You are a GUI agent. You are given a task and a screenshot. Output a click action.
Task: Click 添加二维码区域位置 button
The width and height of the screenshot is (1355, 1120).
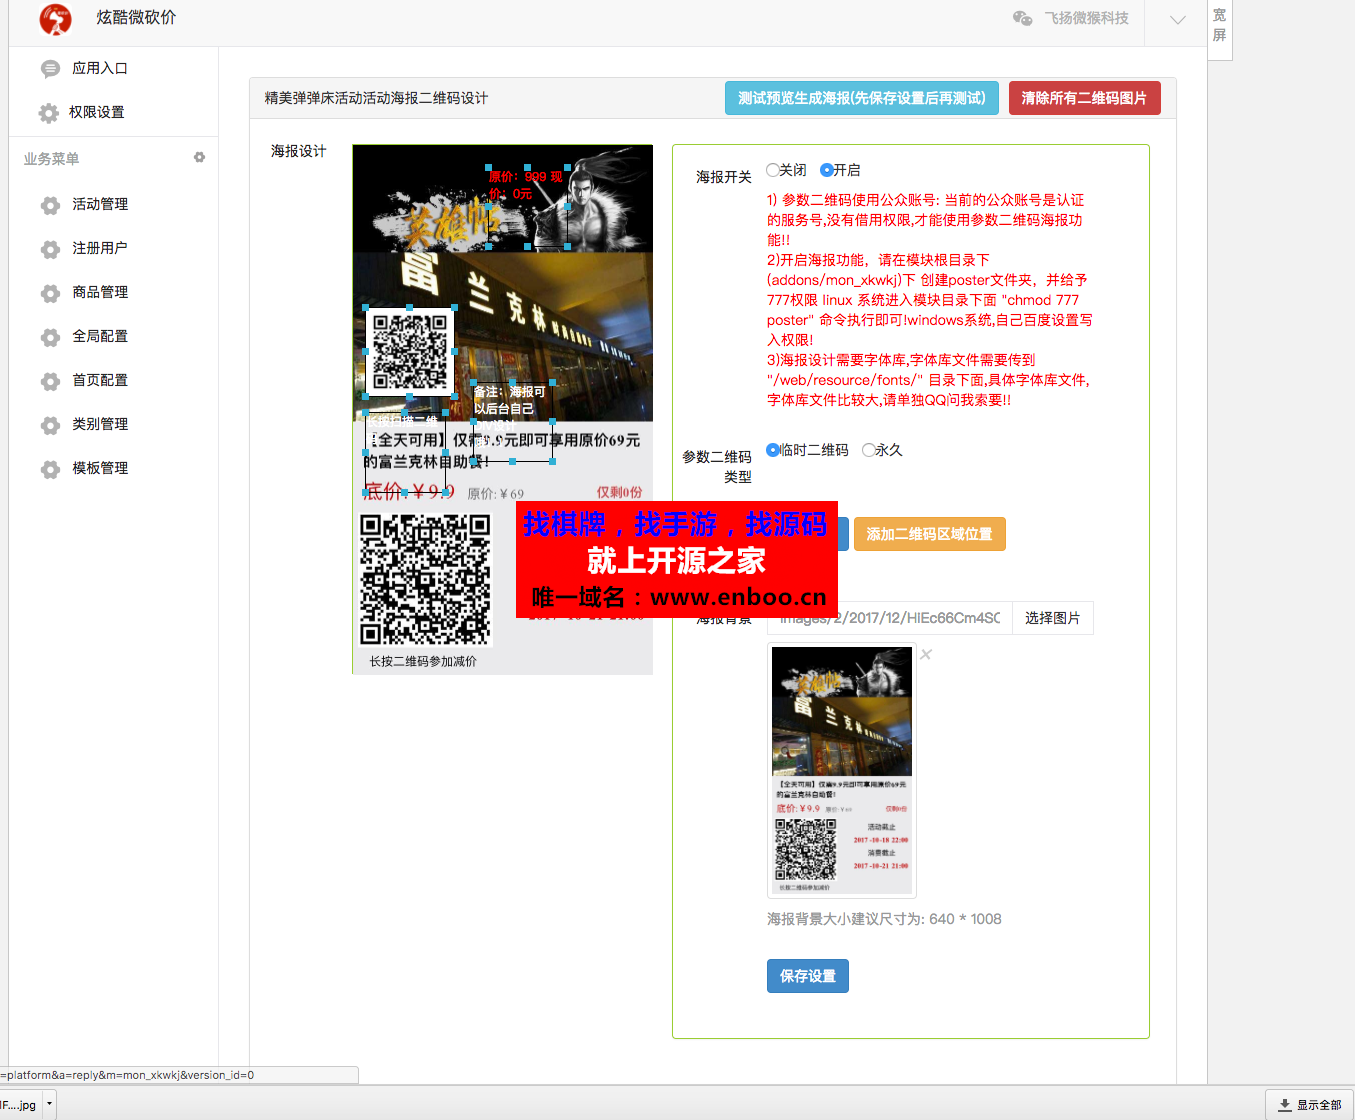(x=930, y=534)
